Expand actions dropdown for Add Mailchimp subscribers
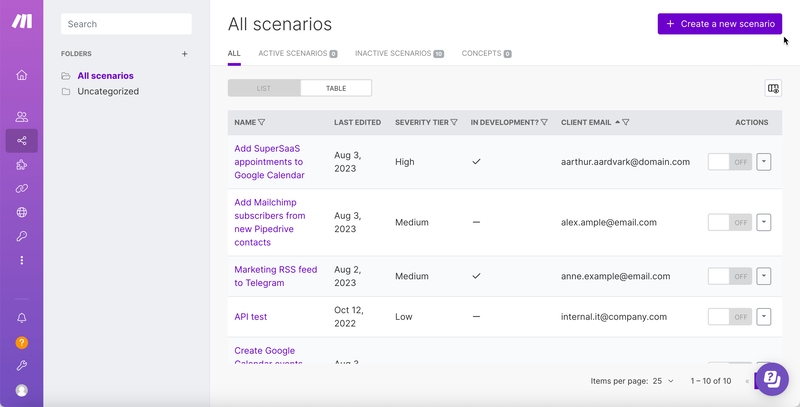The image size is (800, 407). point(764,223)
